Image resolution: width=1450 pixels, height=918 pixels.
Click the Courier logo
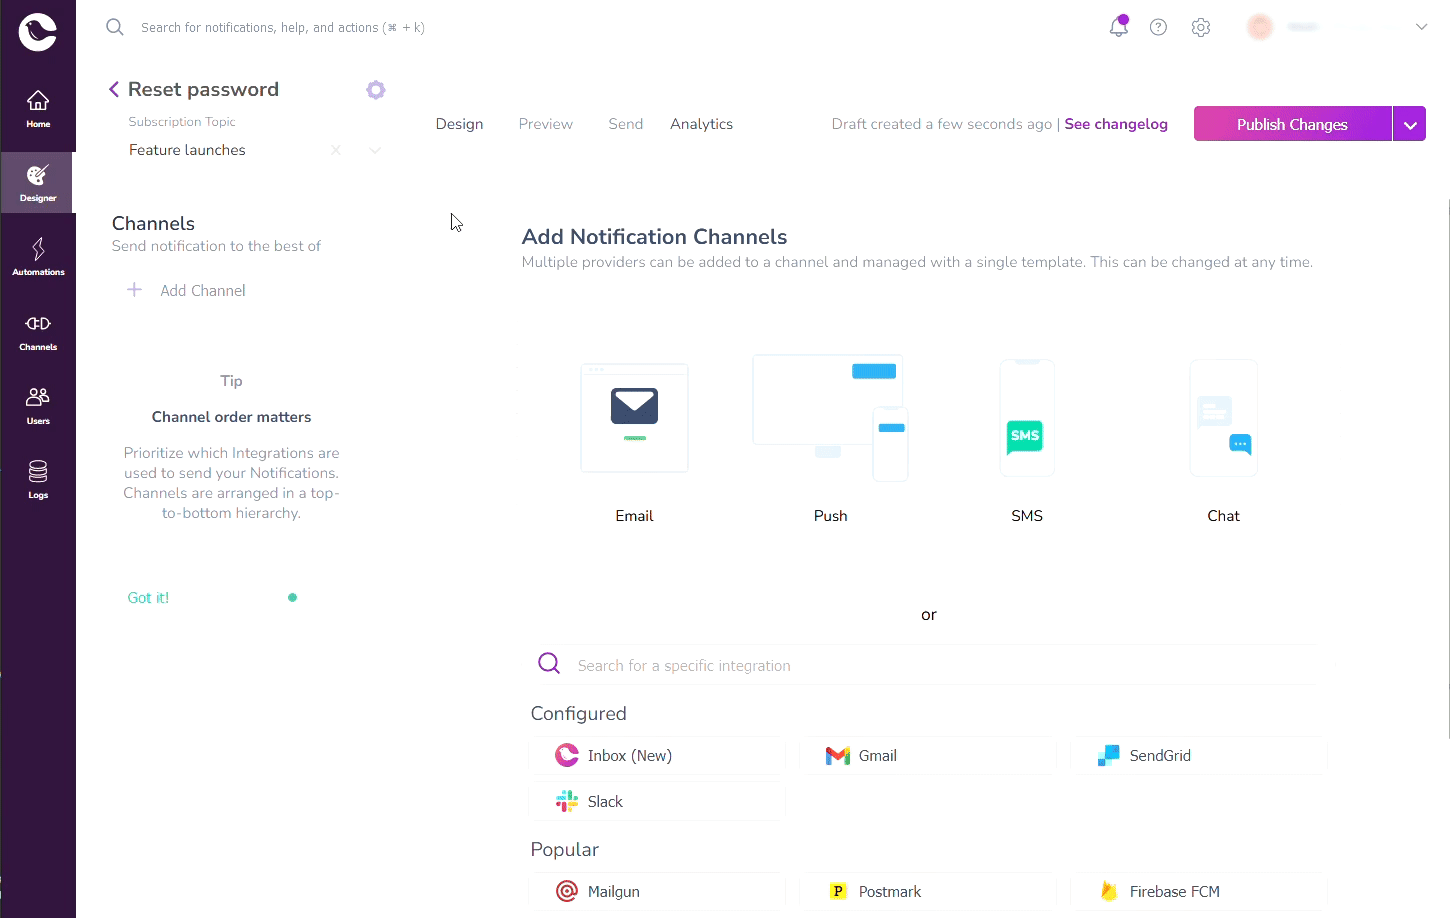(x=38, y=31)
